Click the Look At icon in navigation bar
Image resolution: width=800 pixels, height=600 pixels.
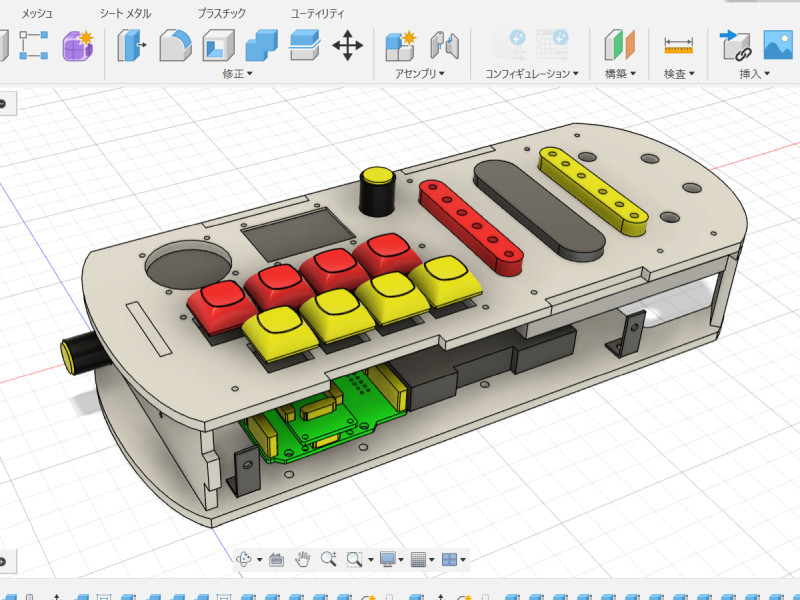click(277, 559)
